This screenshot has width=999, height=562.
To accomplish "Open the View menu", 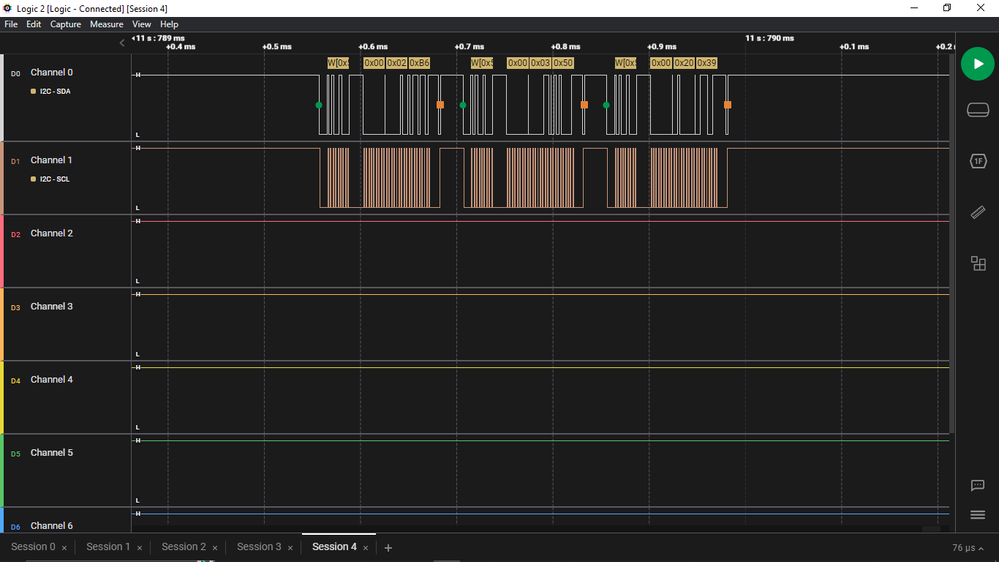I will click(141, 24).
